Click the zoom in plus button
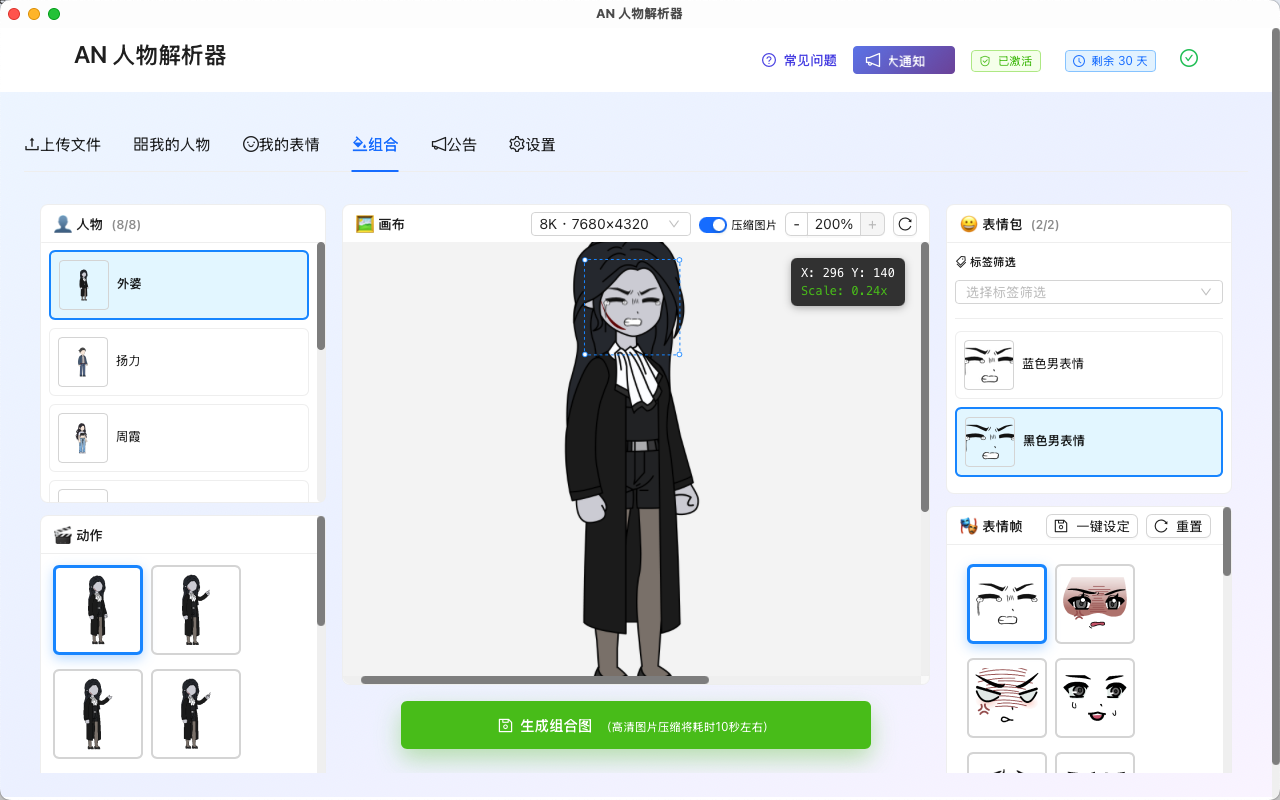 click(872, 224)
